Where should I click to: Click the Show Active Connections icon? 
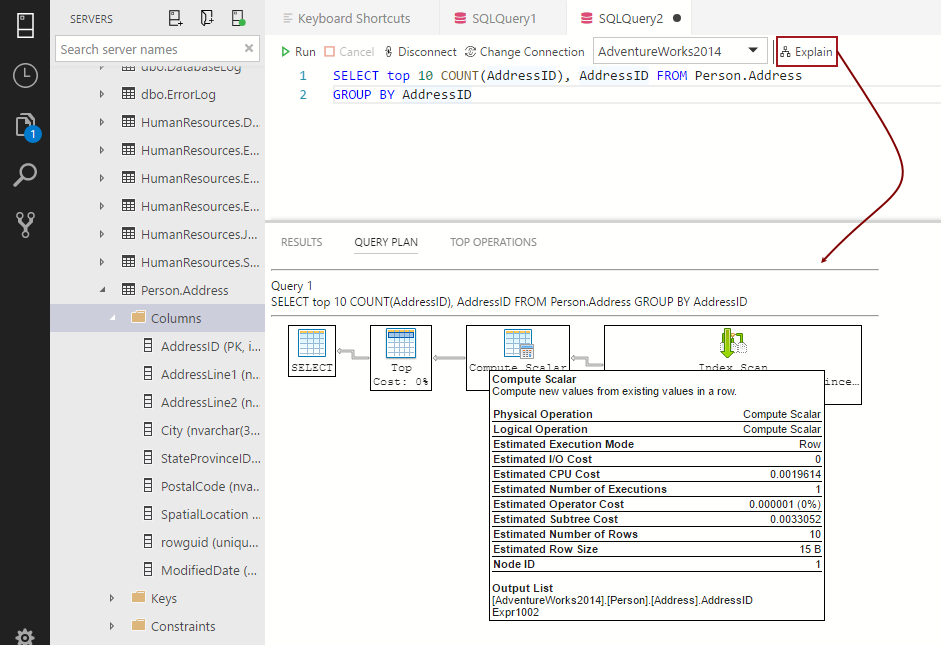click(238, 18)
